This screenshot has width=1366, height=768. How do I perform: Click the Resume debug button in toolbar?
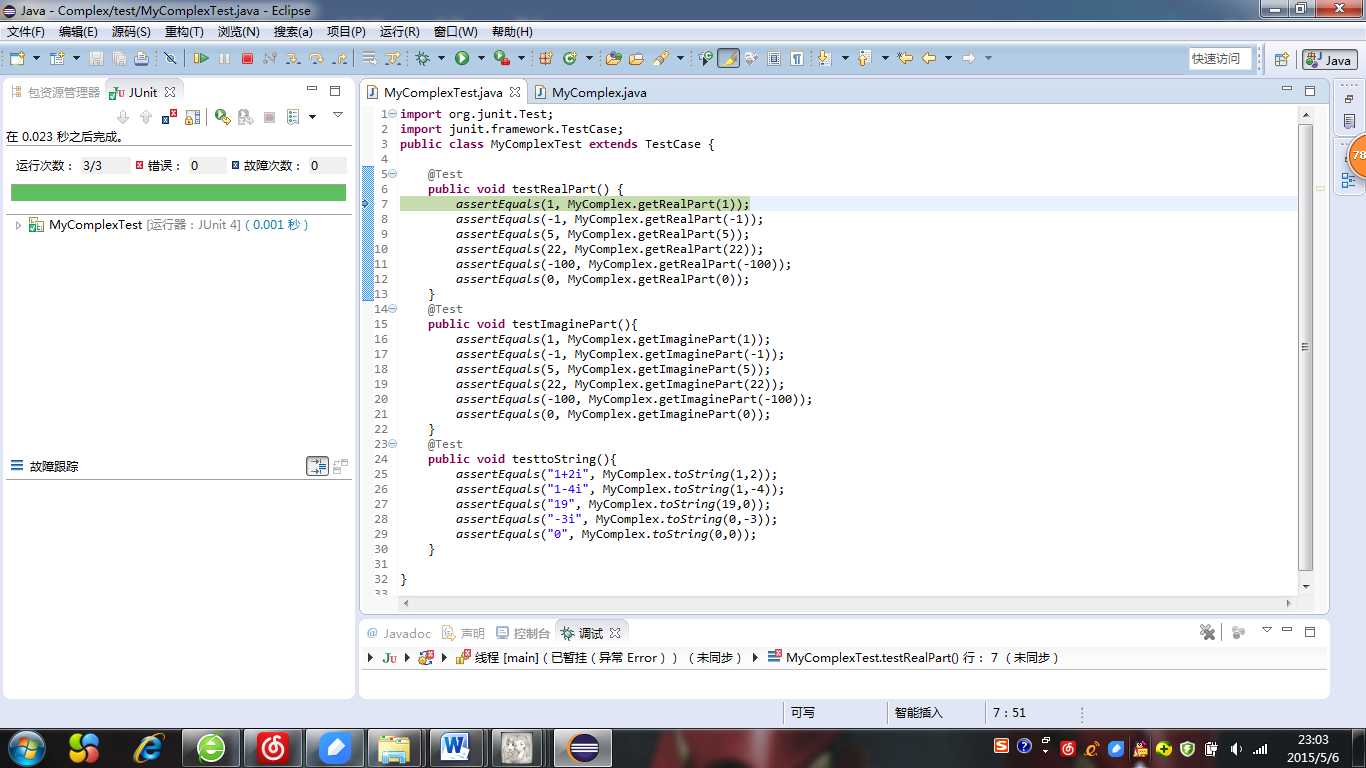[201, 59]
